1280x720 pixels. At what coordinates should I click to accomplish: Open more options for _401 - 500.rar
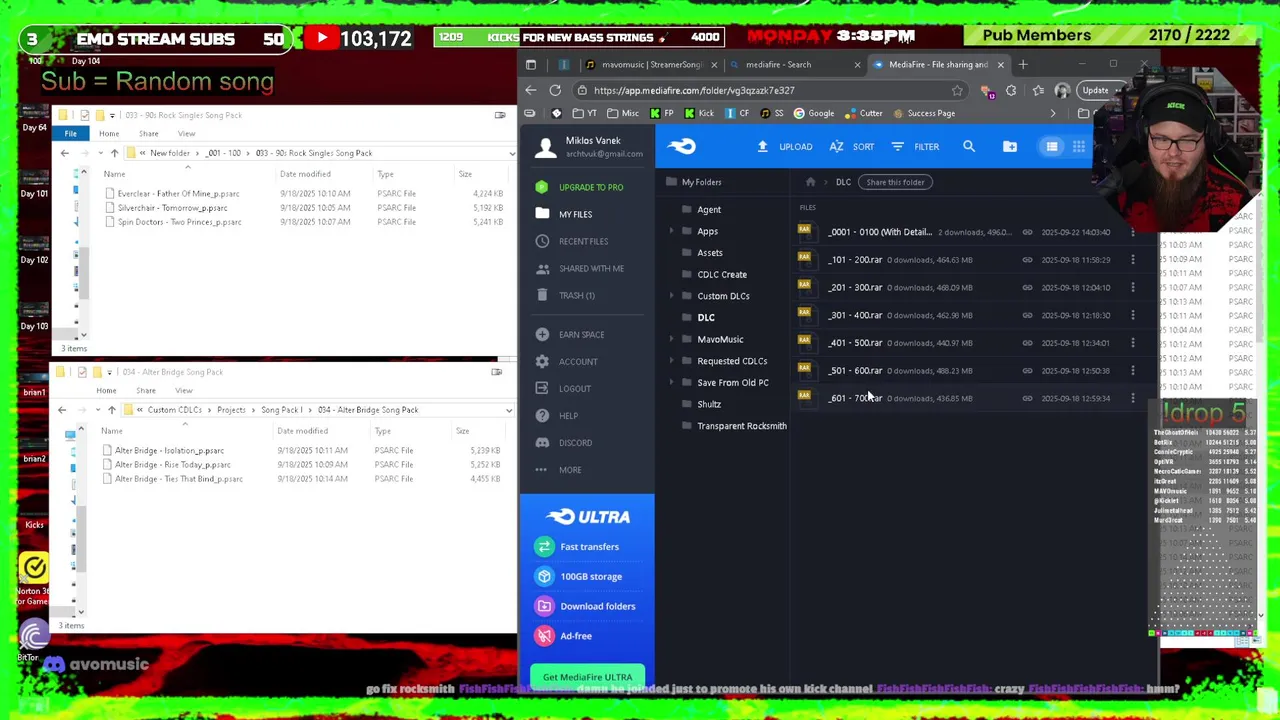pos(1133,343)
